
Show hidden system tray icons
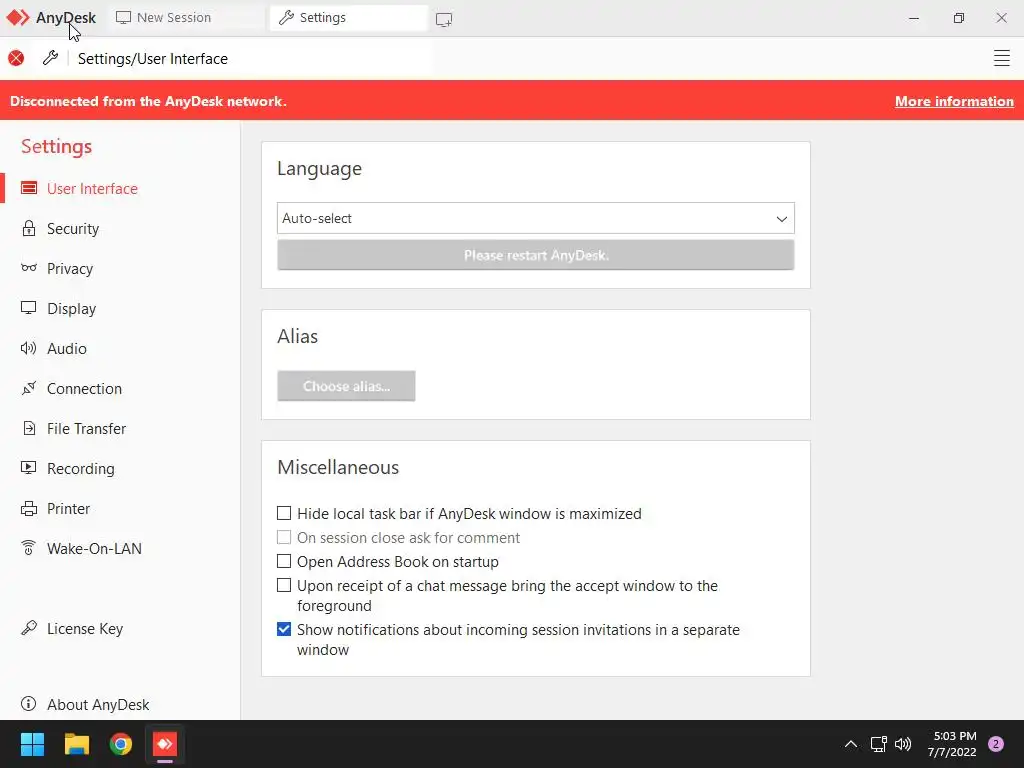(x=851, y=744)
